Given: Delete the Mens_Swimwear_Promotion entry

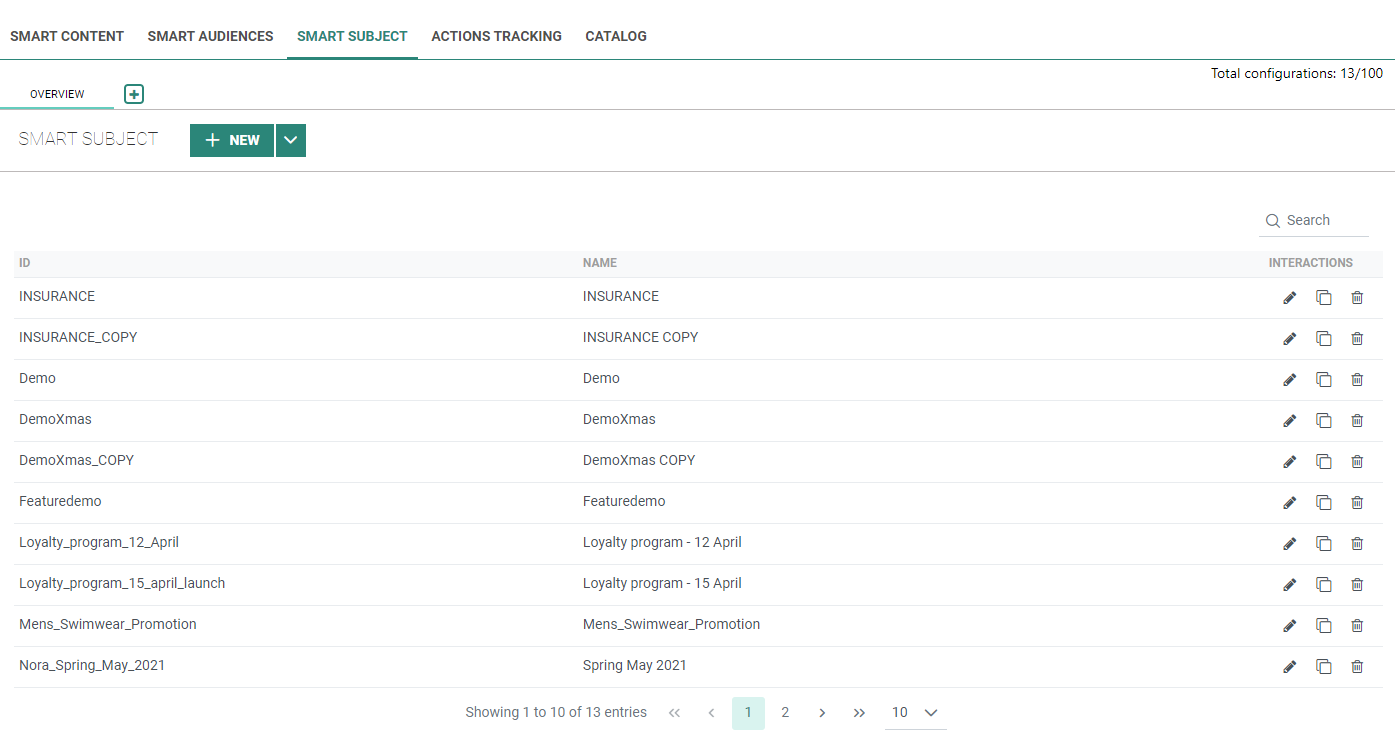Looking at the screenshot, I should coord(1357,626).
